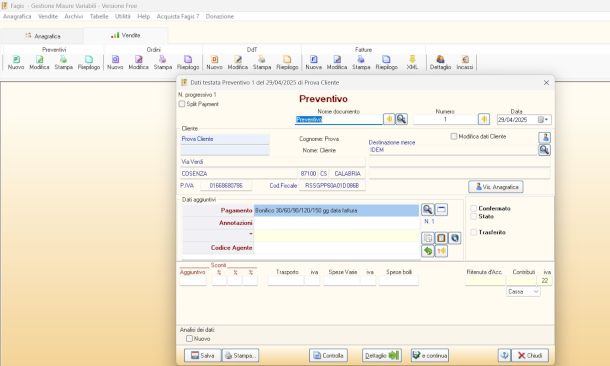Open the Vendite menu in the menu bar
This screenshot has height=366, width=610.
tap(48, 16)
